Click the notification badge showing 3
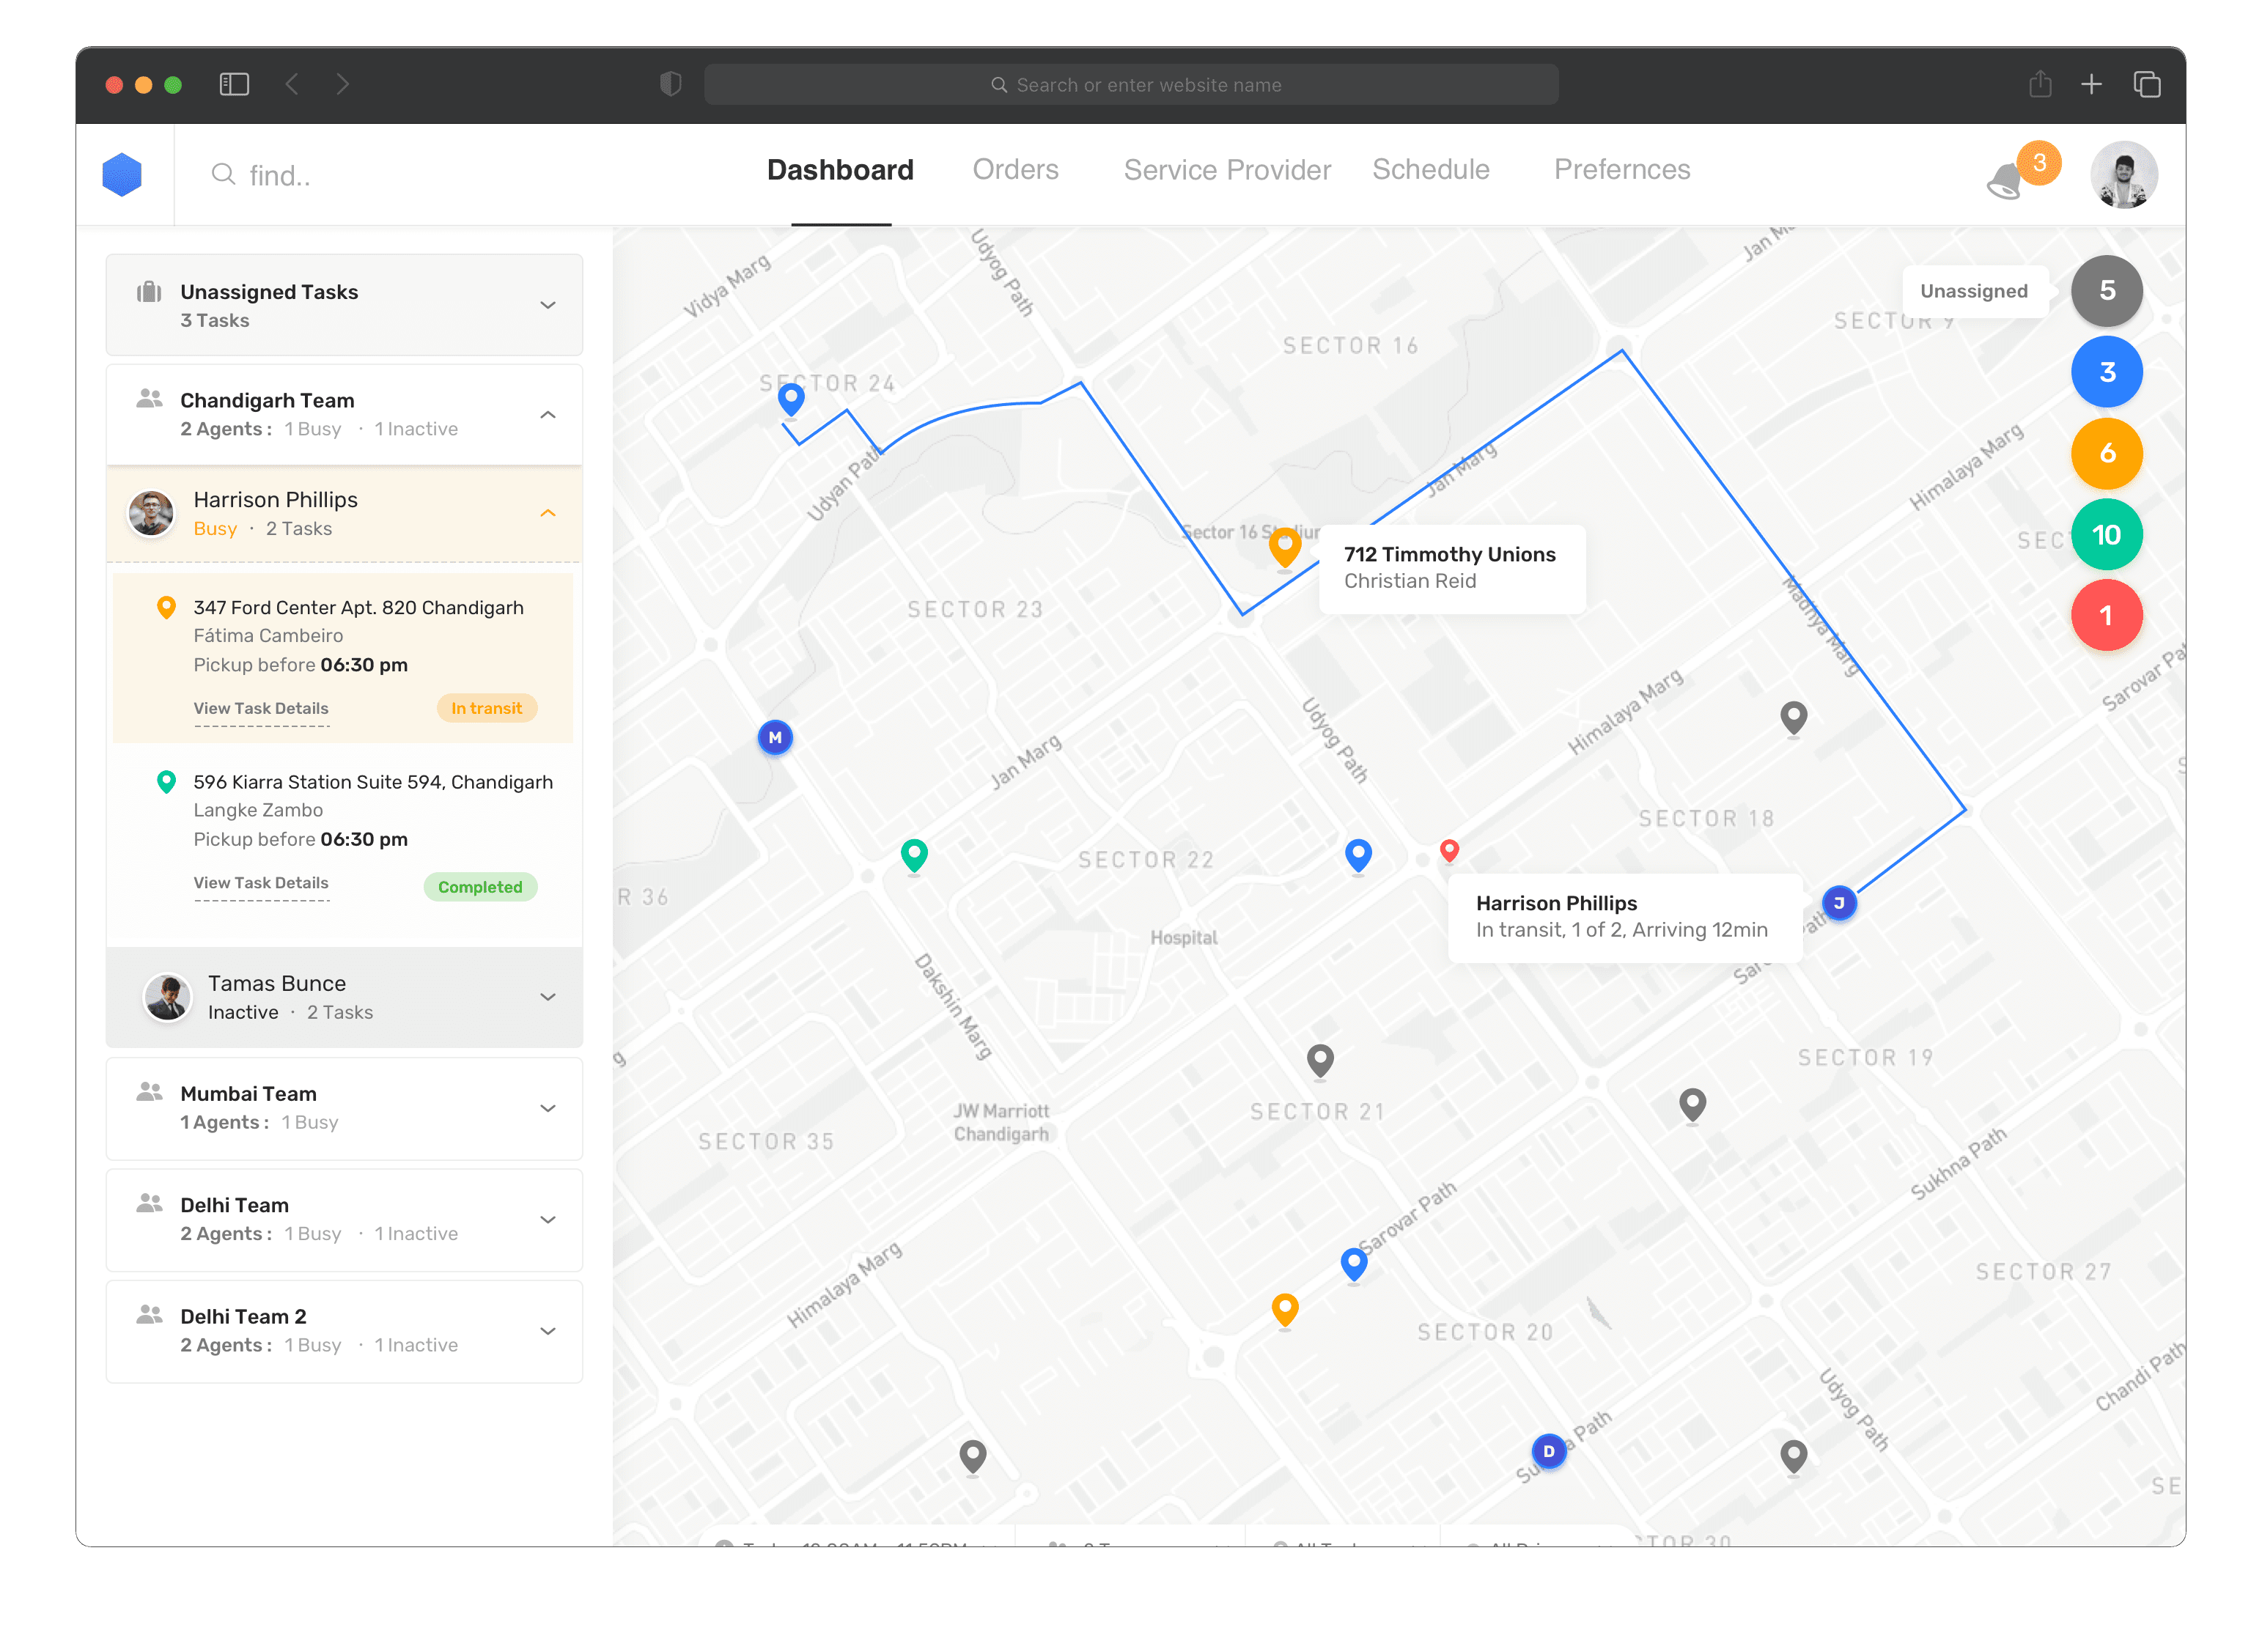2262x1652 pixels. [2039, 163]
